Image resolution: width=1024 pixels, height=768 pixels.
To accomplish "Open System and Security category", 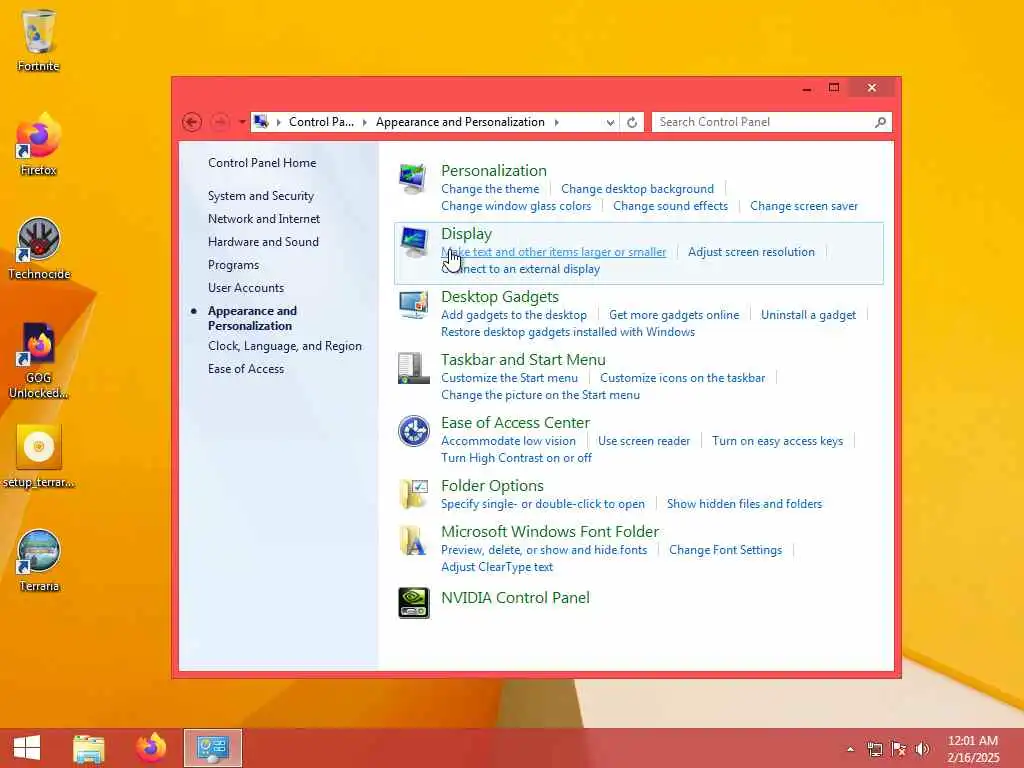I will [261, 196].
